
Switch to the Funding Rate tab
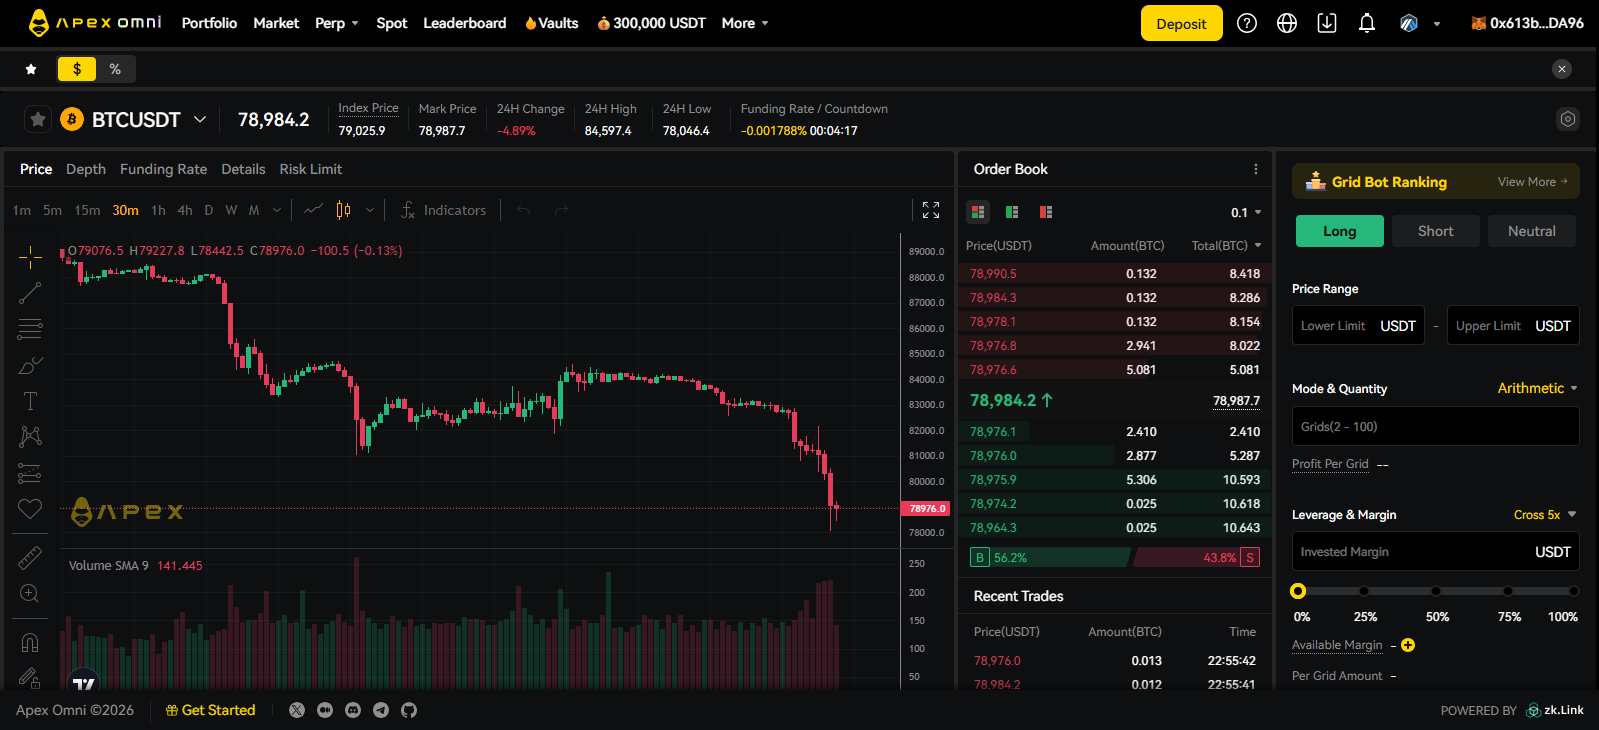pos(163,169)
